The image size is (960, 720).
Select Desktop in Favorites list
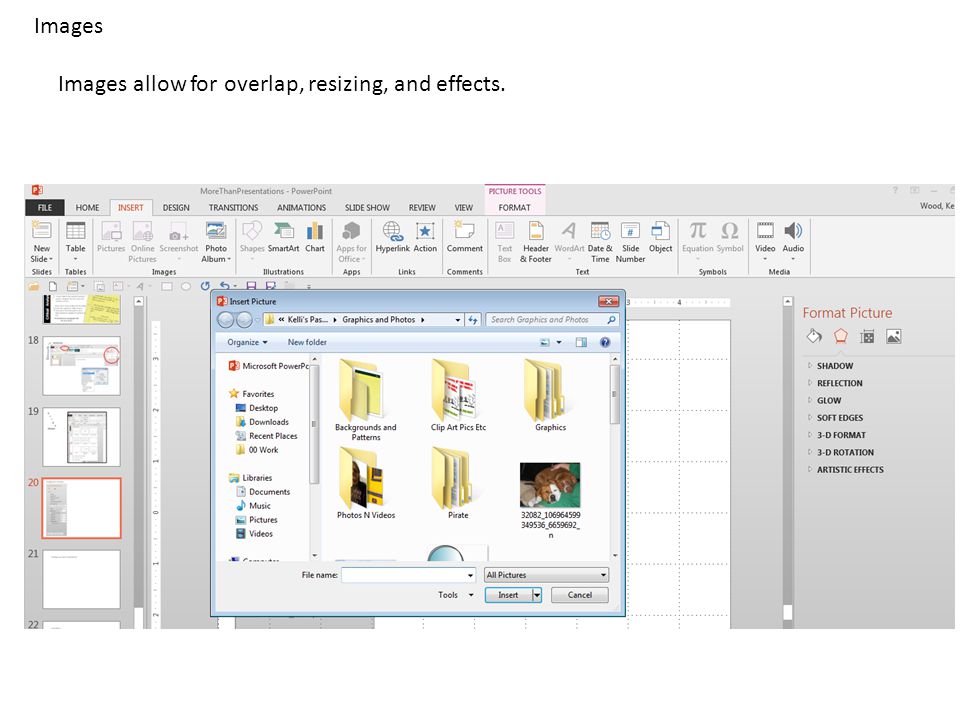click(257, 408)
